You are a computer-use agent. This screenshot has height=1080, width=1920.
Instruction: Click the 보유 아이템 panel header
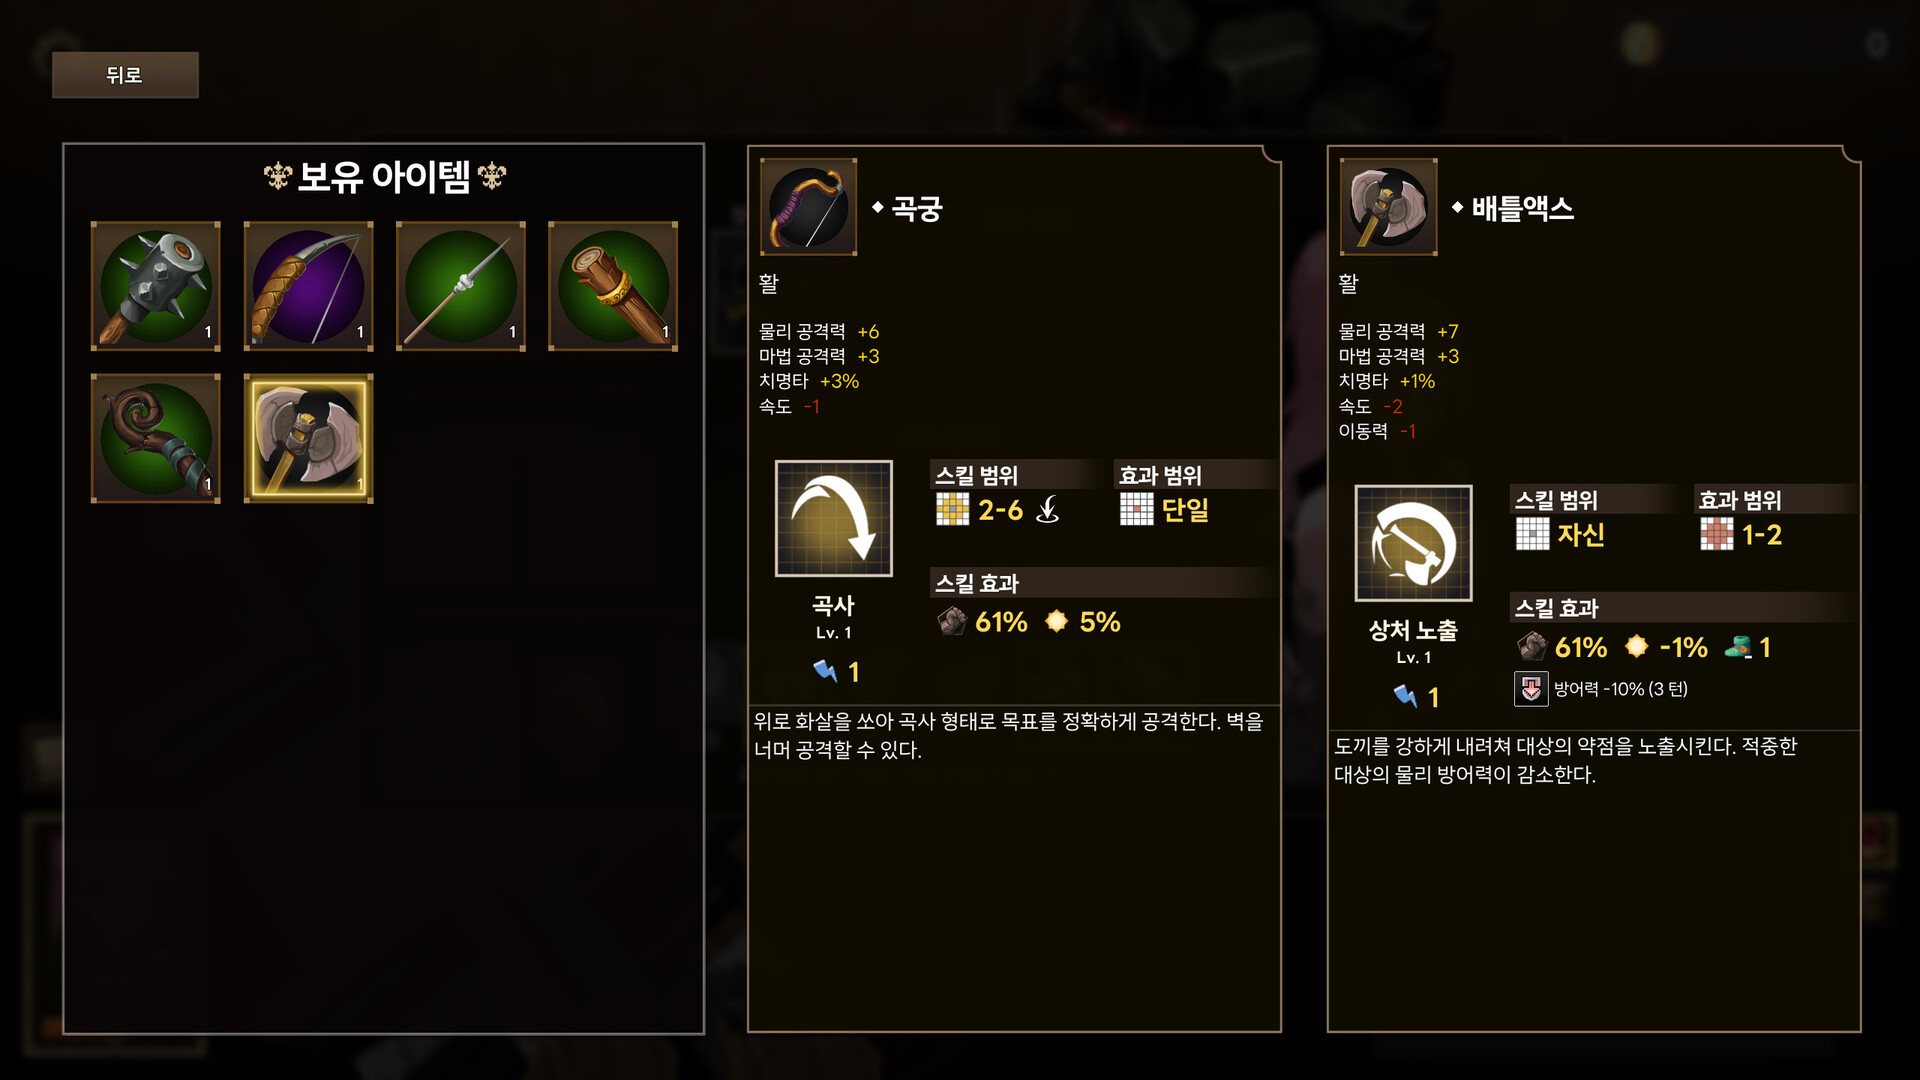click(x=384, y=177)
